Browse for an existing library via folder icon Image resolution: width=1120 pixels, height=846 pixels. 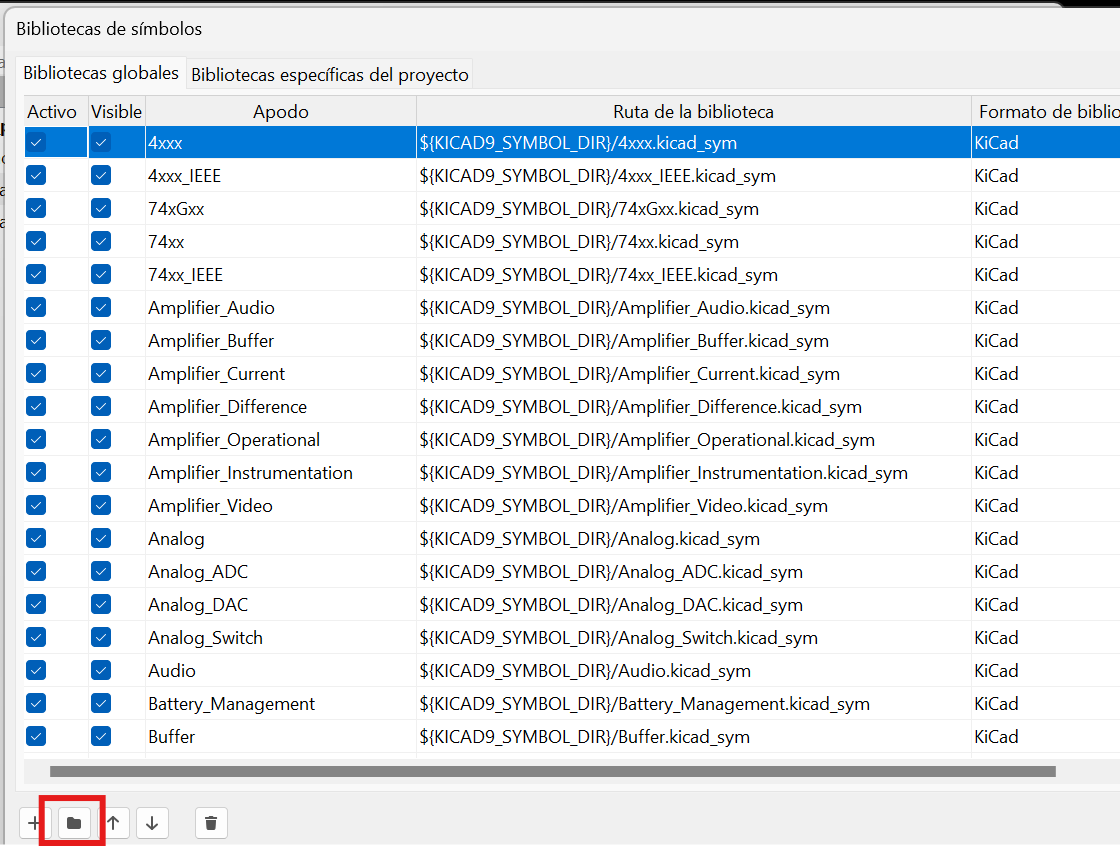point(74,823)
